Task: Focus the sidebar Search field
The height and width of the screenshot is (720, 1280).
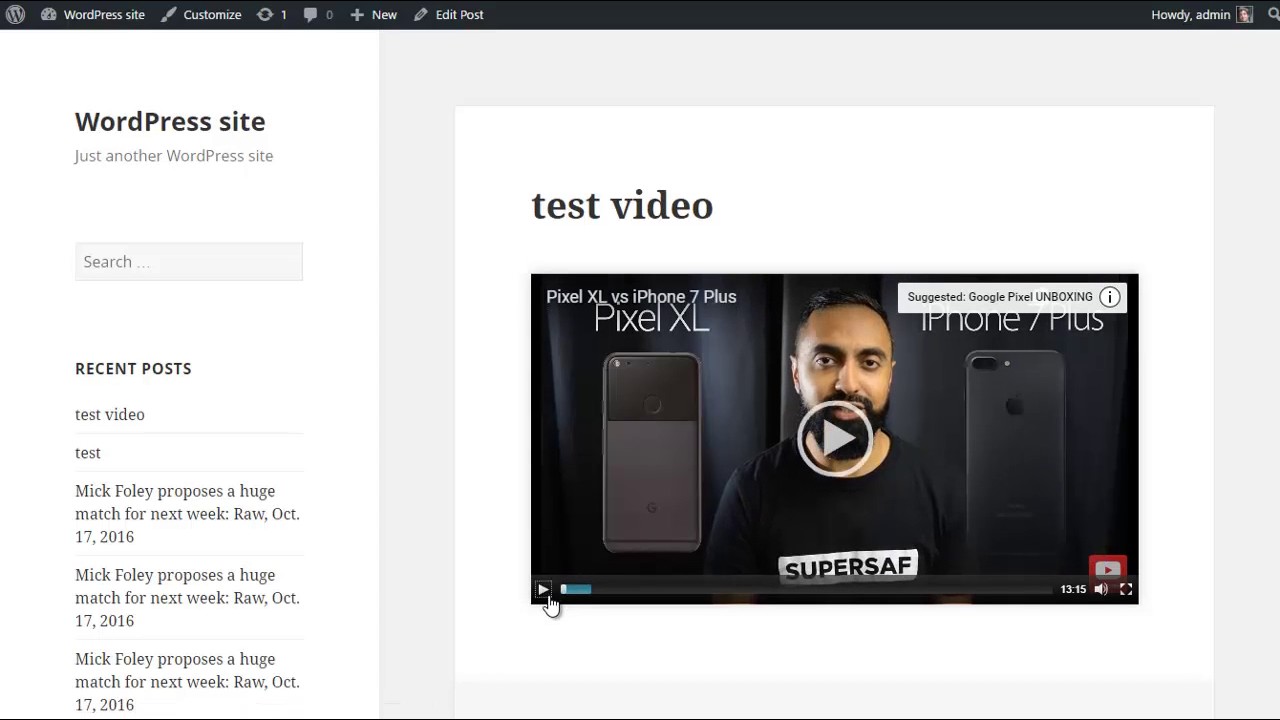Action: 189,261
